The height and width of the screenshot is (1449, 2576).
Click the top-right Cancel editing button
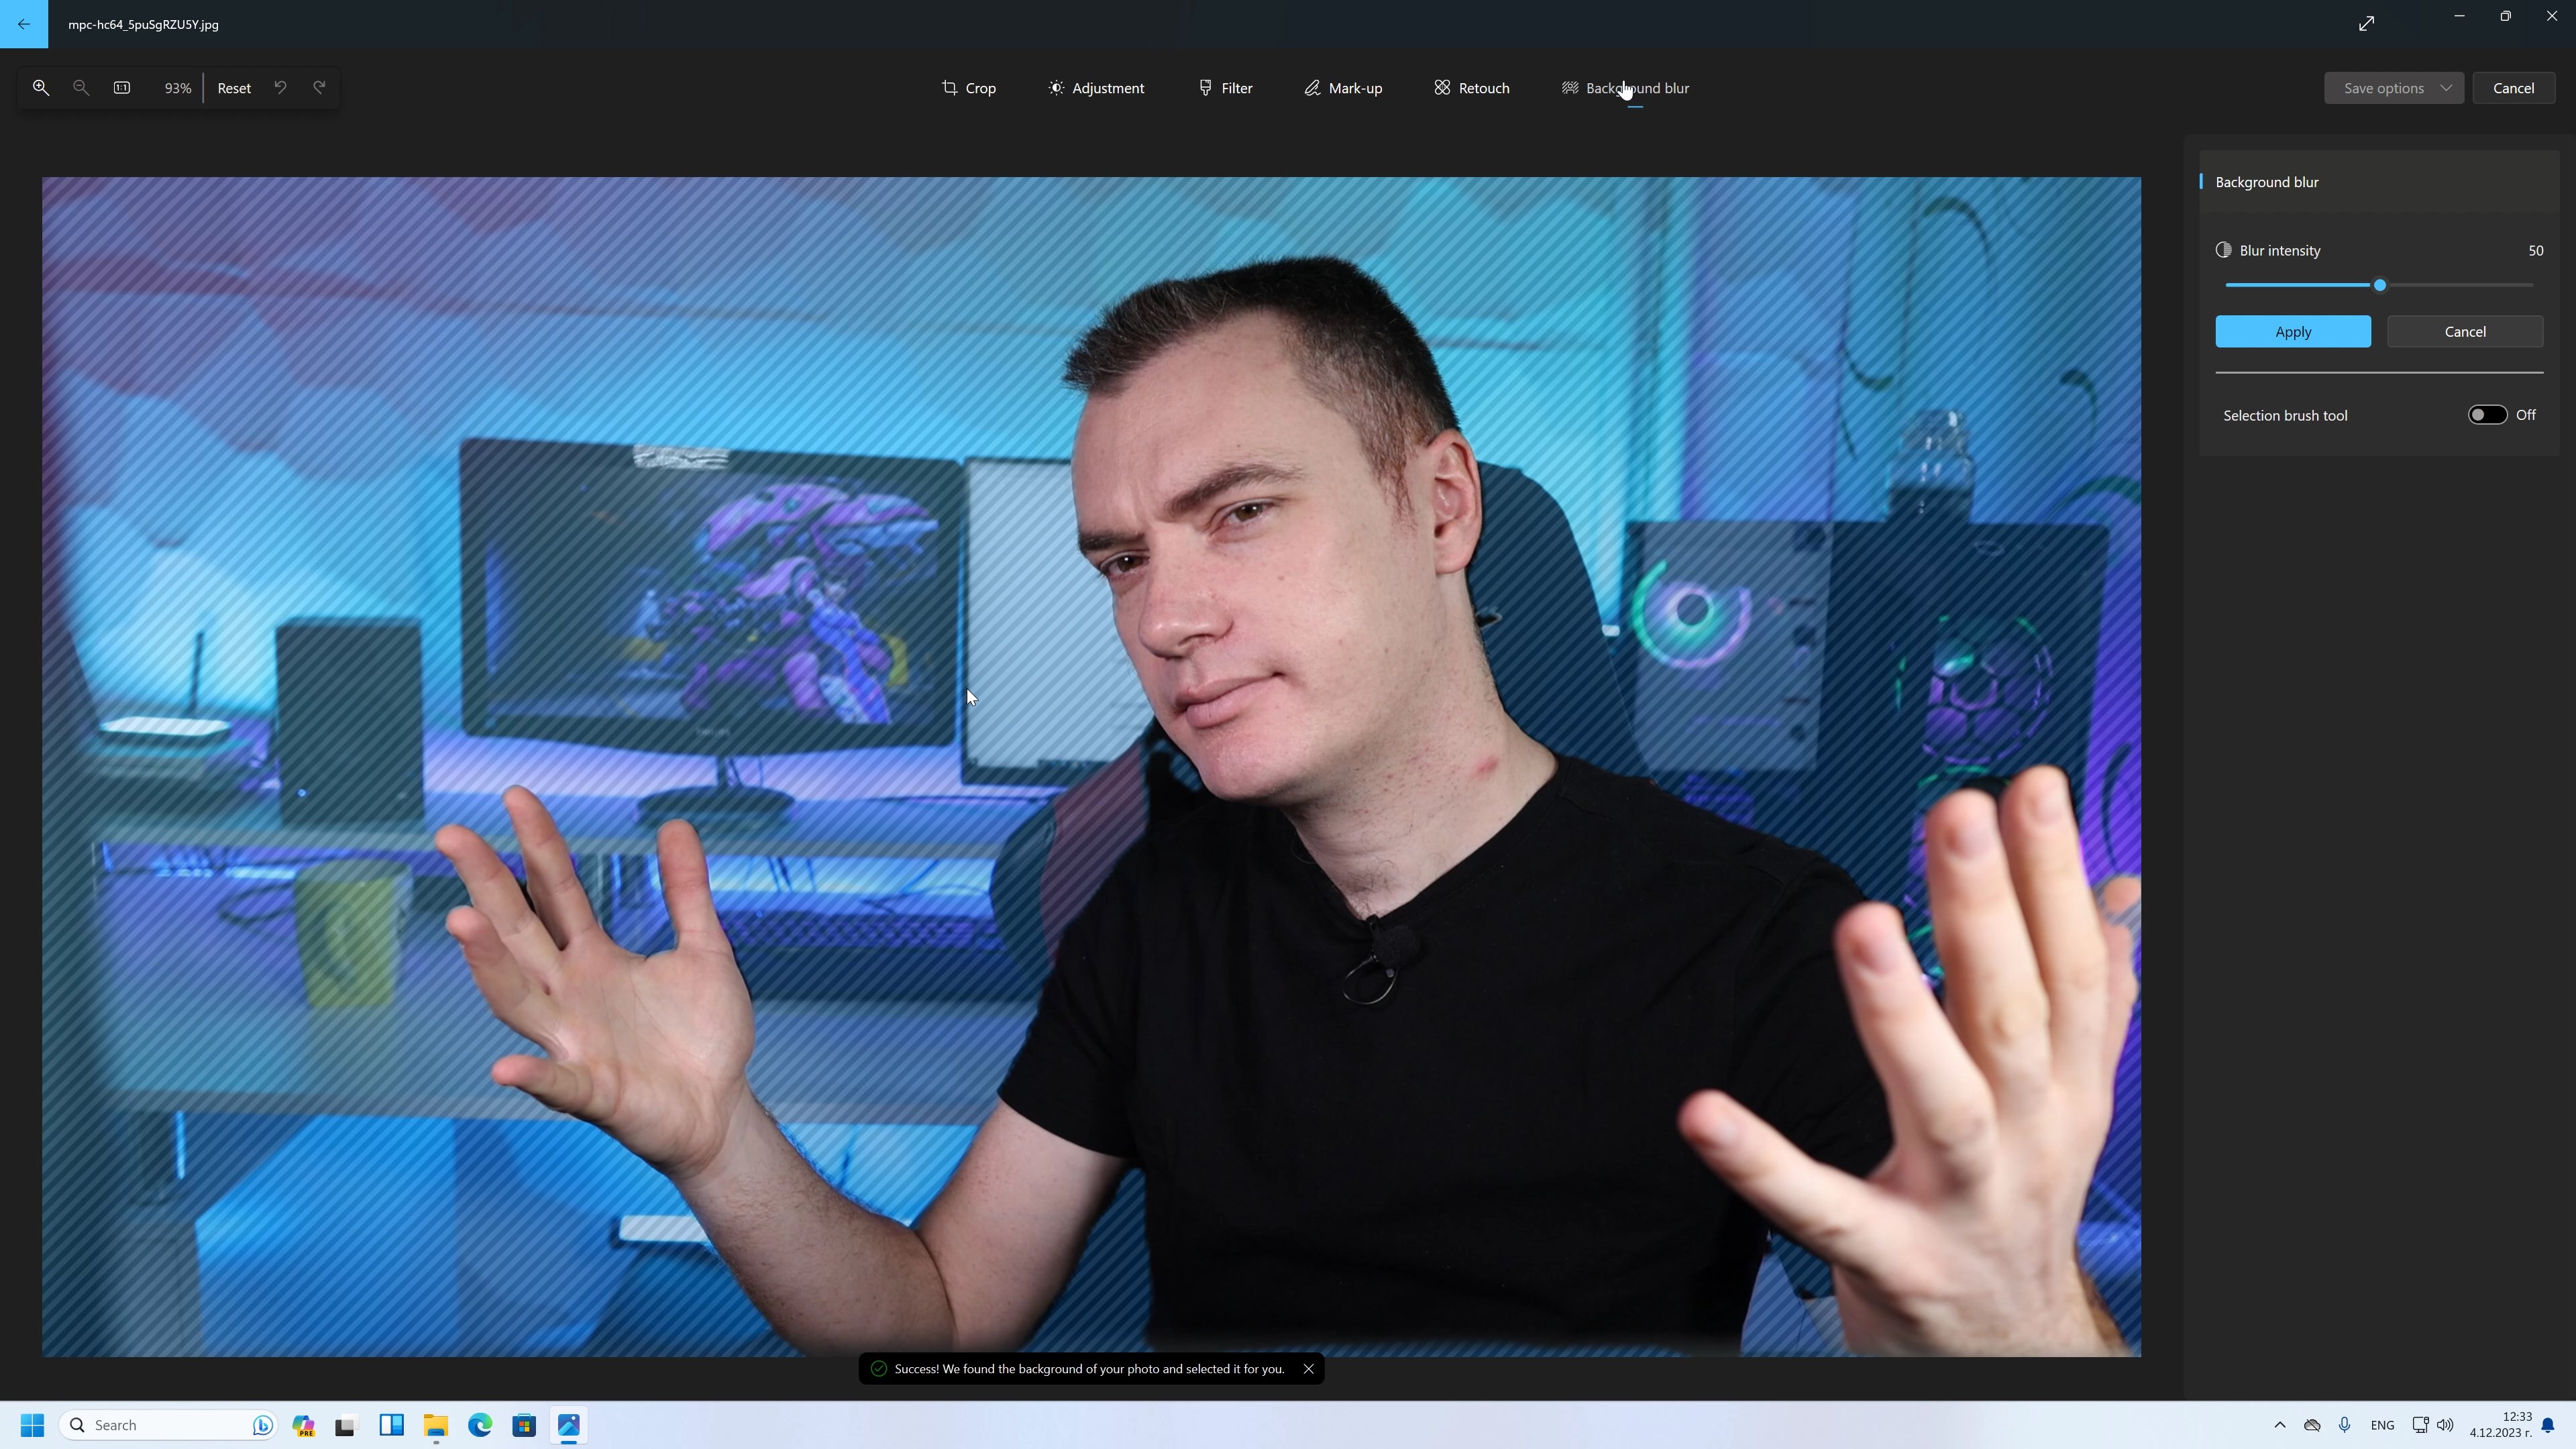(x=2513, y=88)
